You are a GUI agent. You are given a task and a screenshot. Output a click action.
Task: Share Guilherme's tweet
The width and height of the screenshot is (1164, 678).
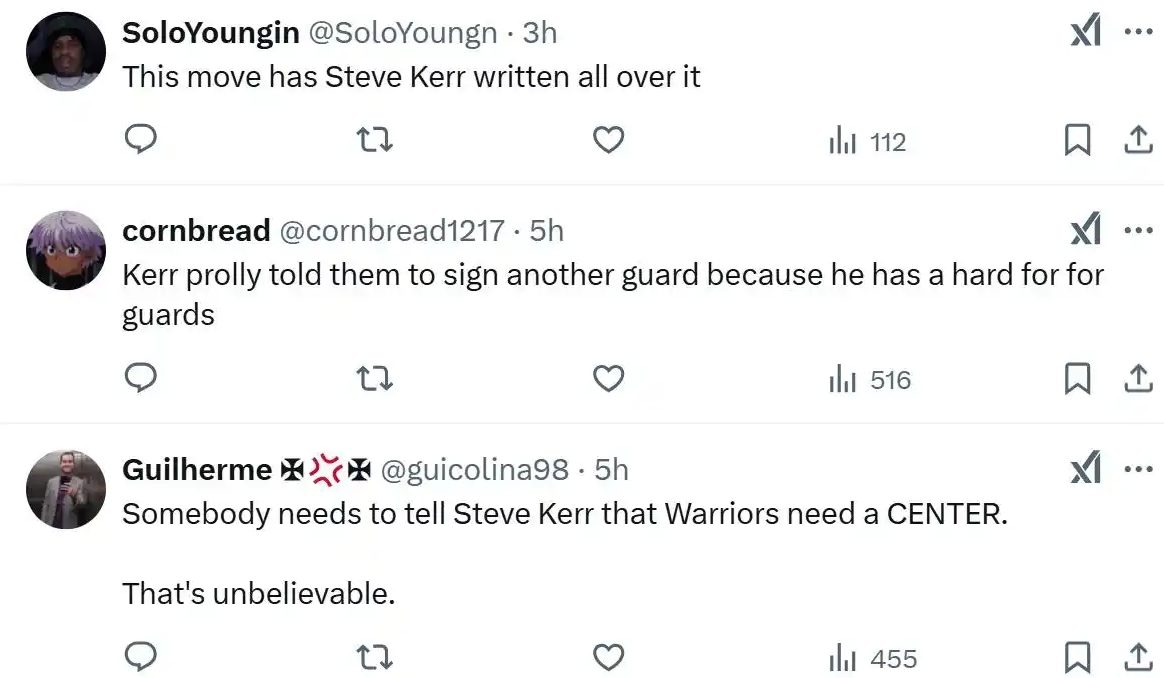tap(1137, 658)
